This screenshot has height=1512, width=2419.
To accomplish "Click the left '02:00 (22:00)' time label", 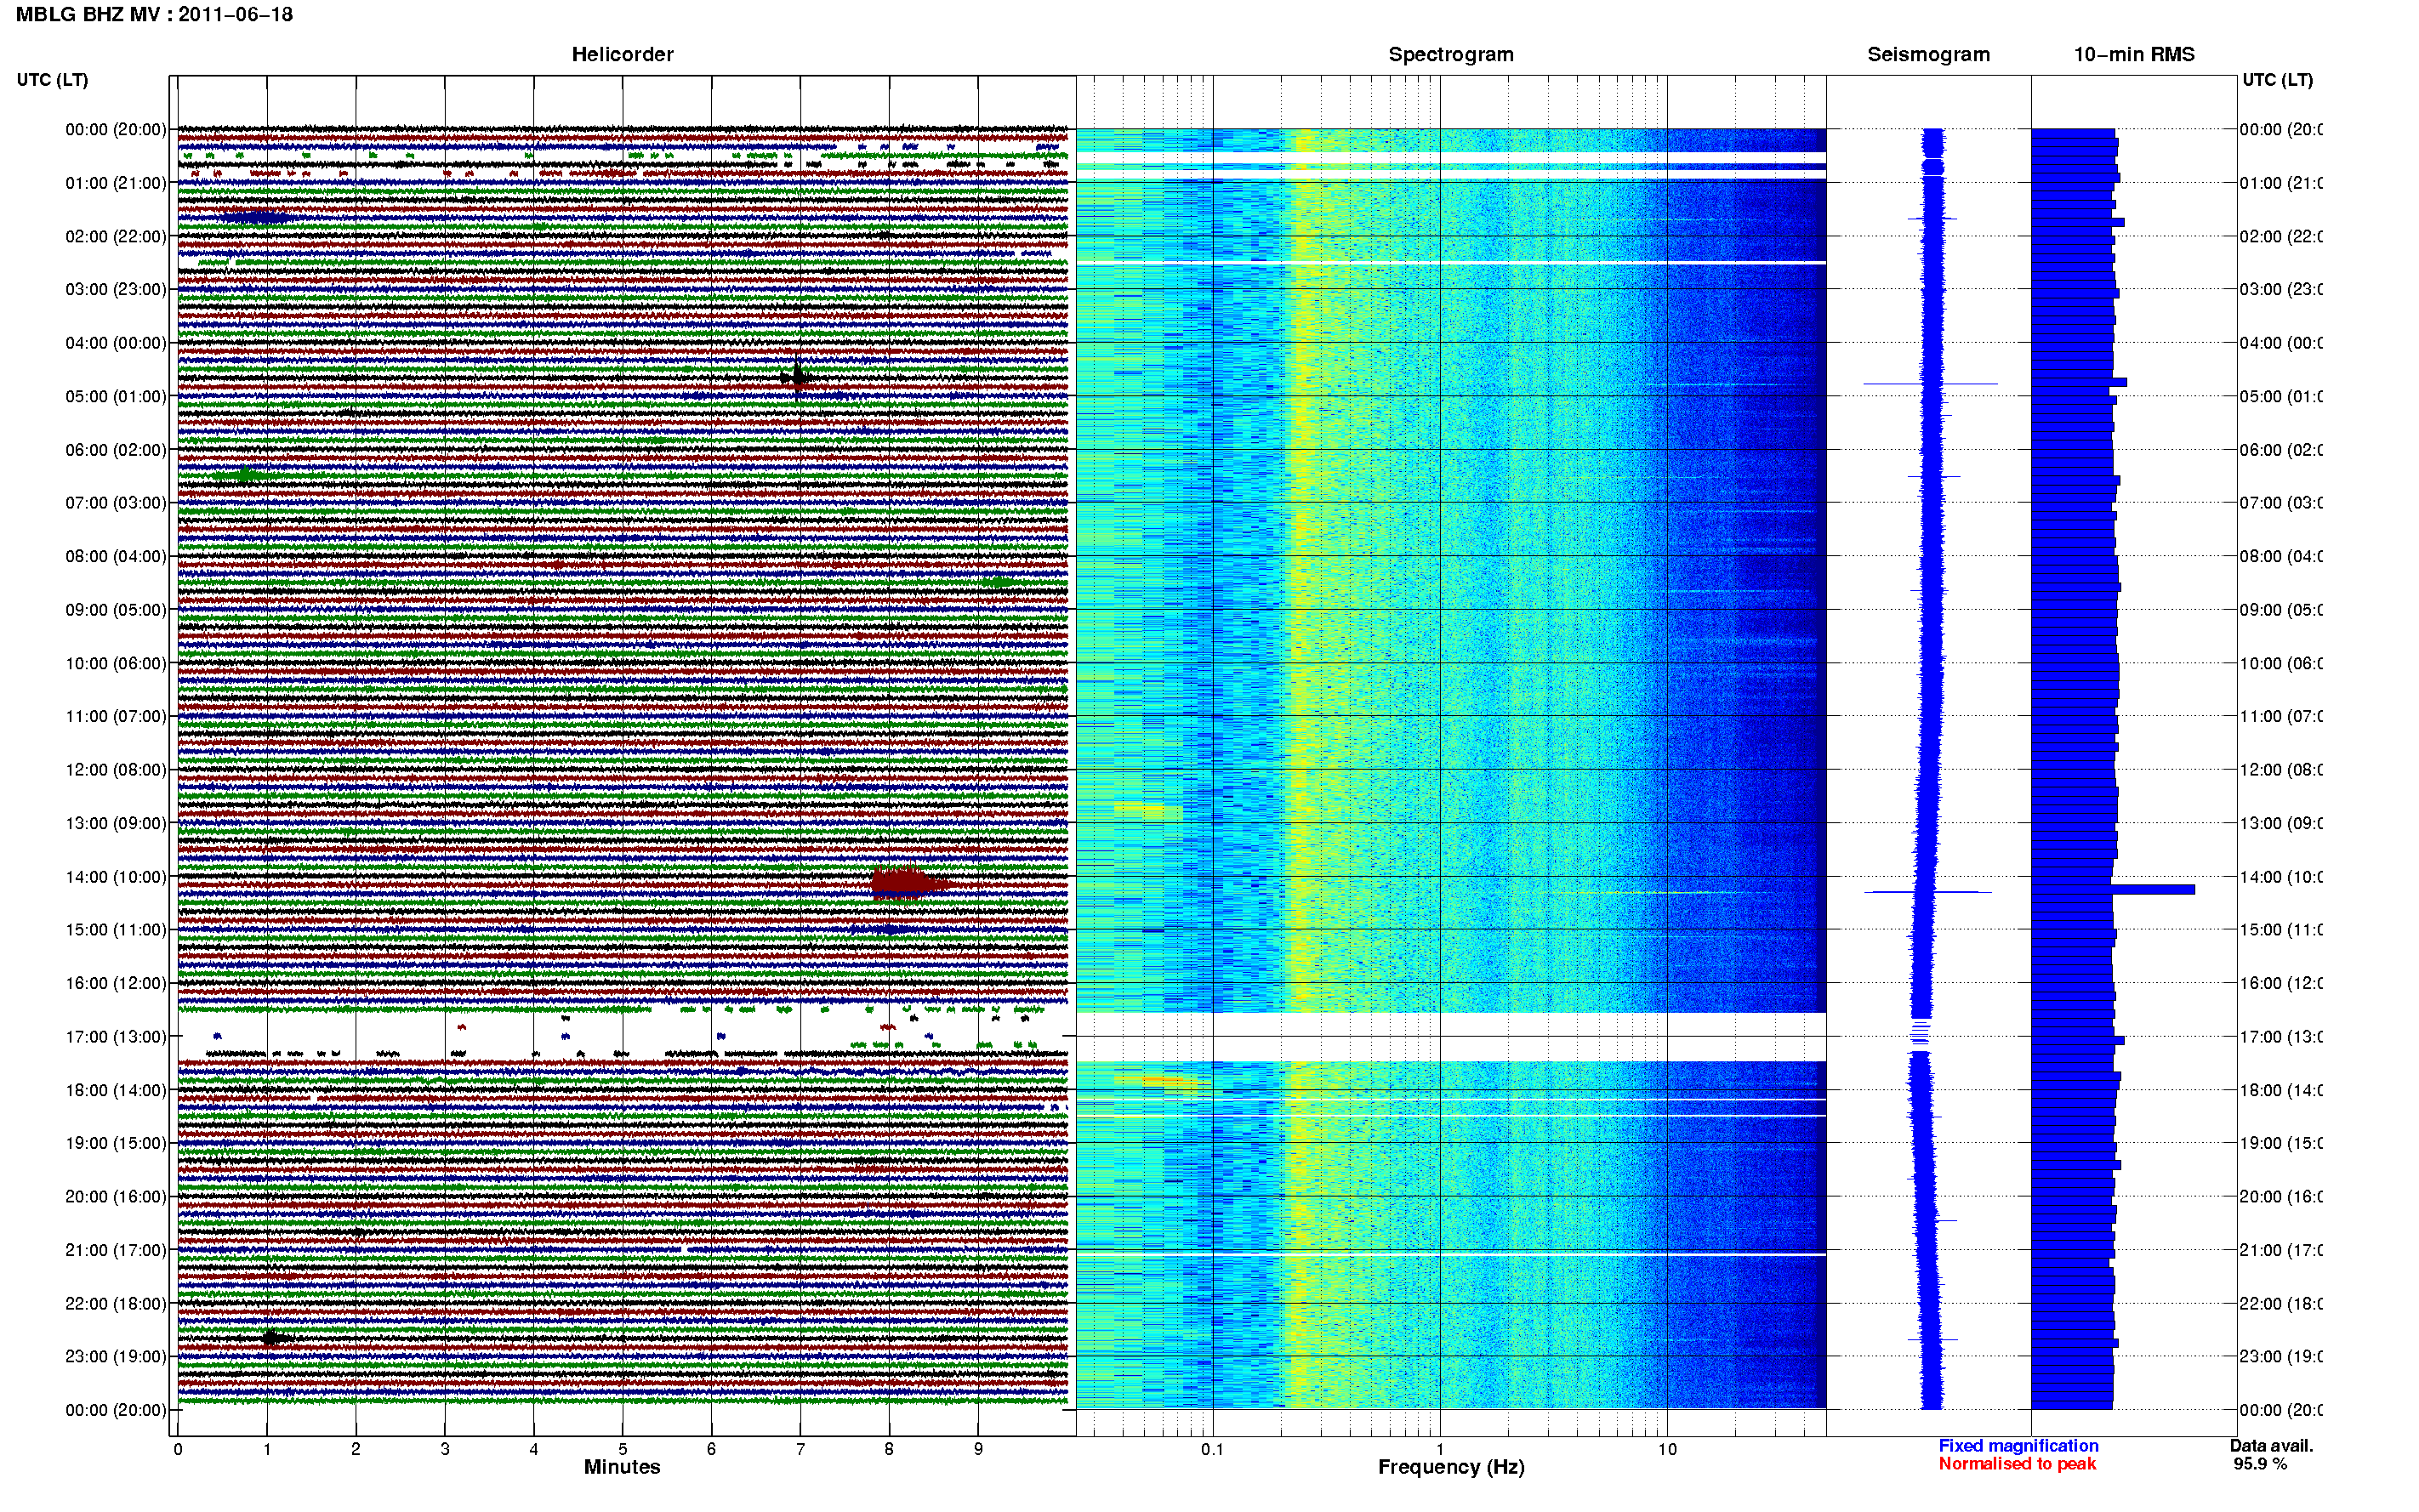I will pyautogui.click(x=116, y=236).
